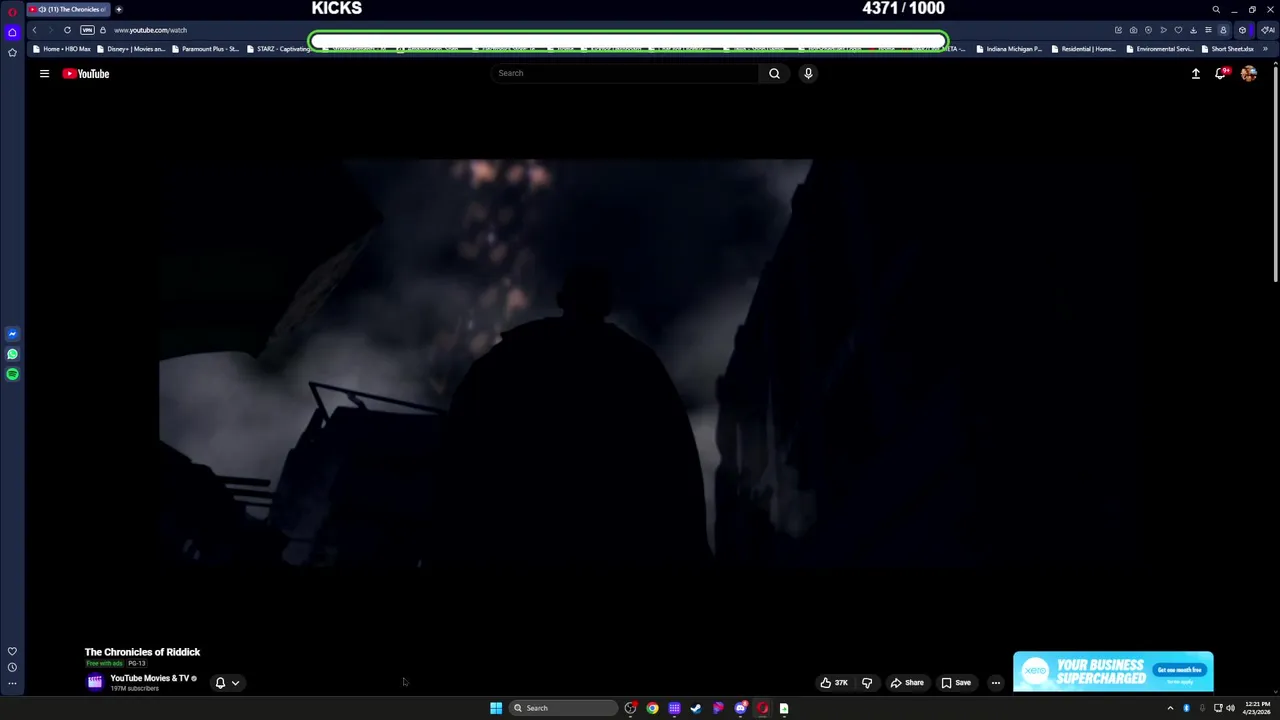
Task: Reload the current page
Action: (x=68, y=30)
